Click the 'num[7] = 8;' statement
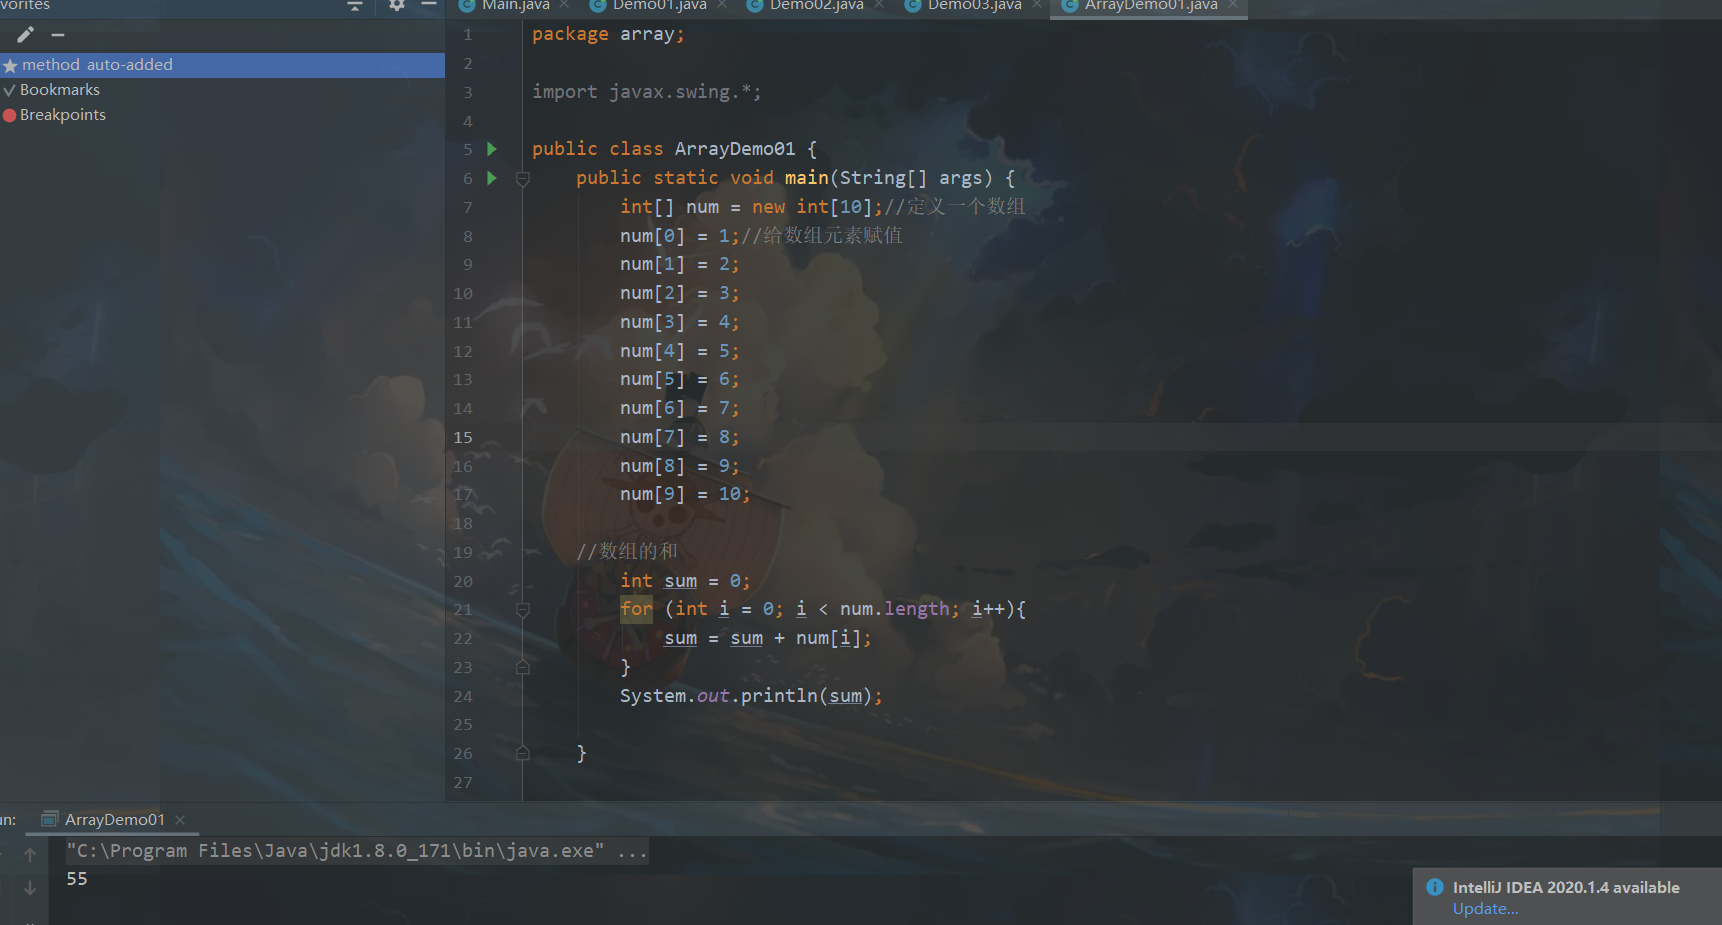Viewport: 1722px width, 925px height. tap(680, 437)
